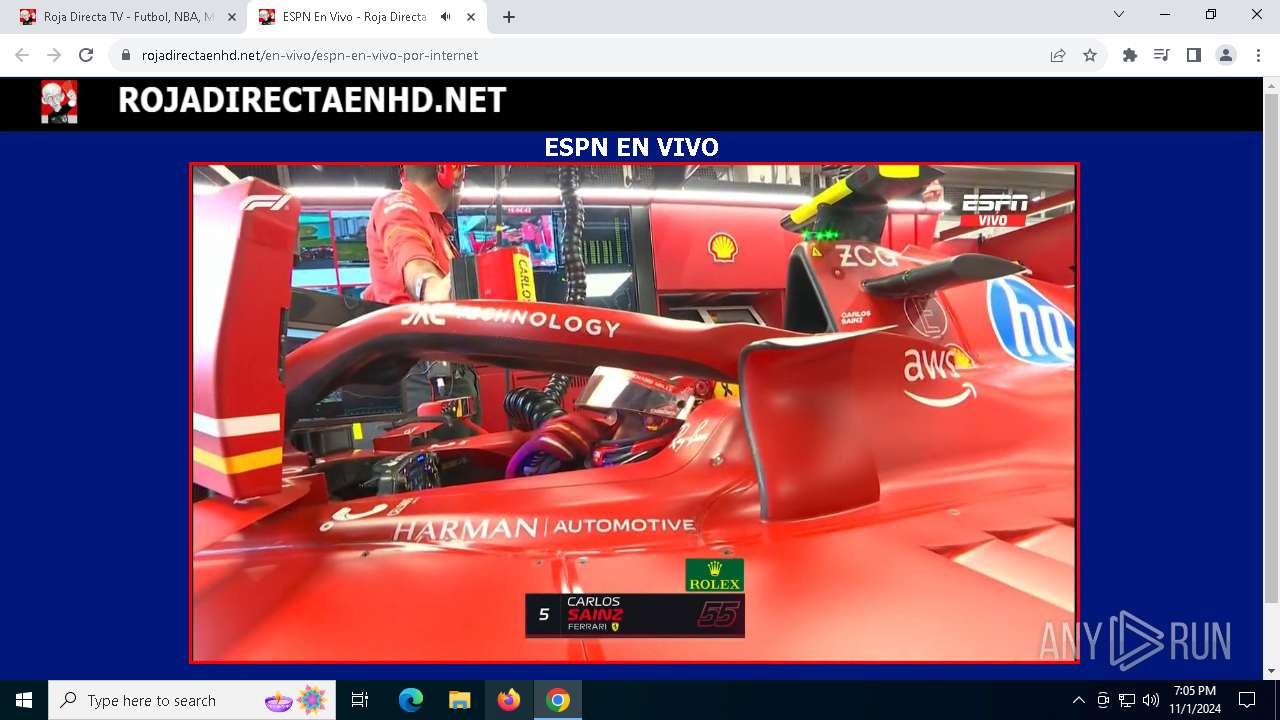Open the network status tray icon

pyautogui.click(x=1127, y=700)
